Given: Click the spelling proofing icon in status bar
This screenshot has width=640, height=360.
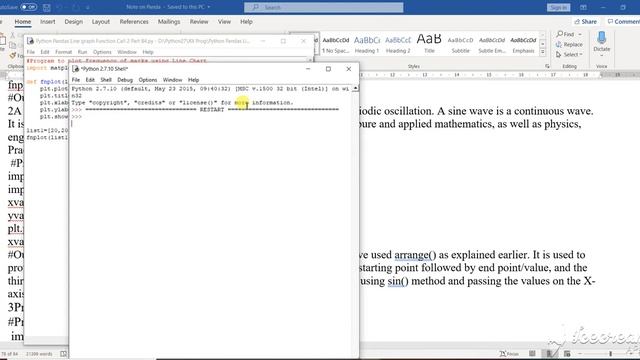Looking at the screenshot, I should click(64, 354).
